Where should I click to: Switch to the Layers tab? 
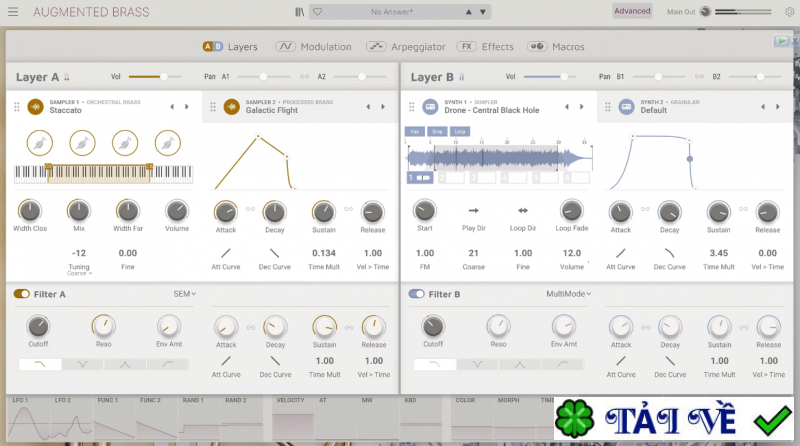230,46
